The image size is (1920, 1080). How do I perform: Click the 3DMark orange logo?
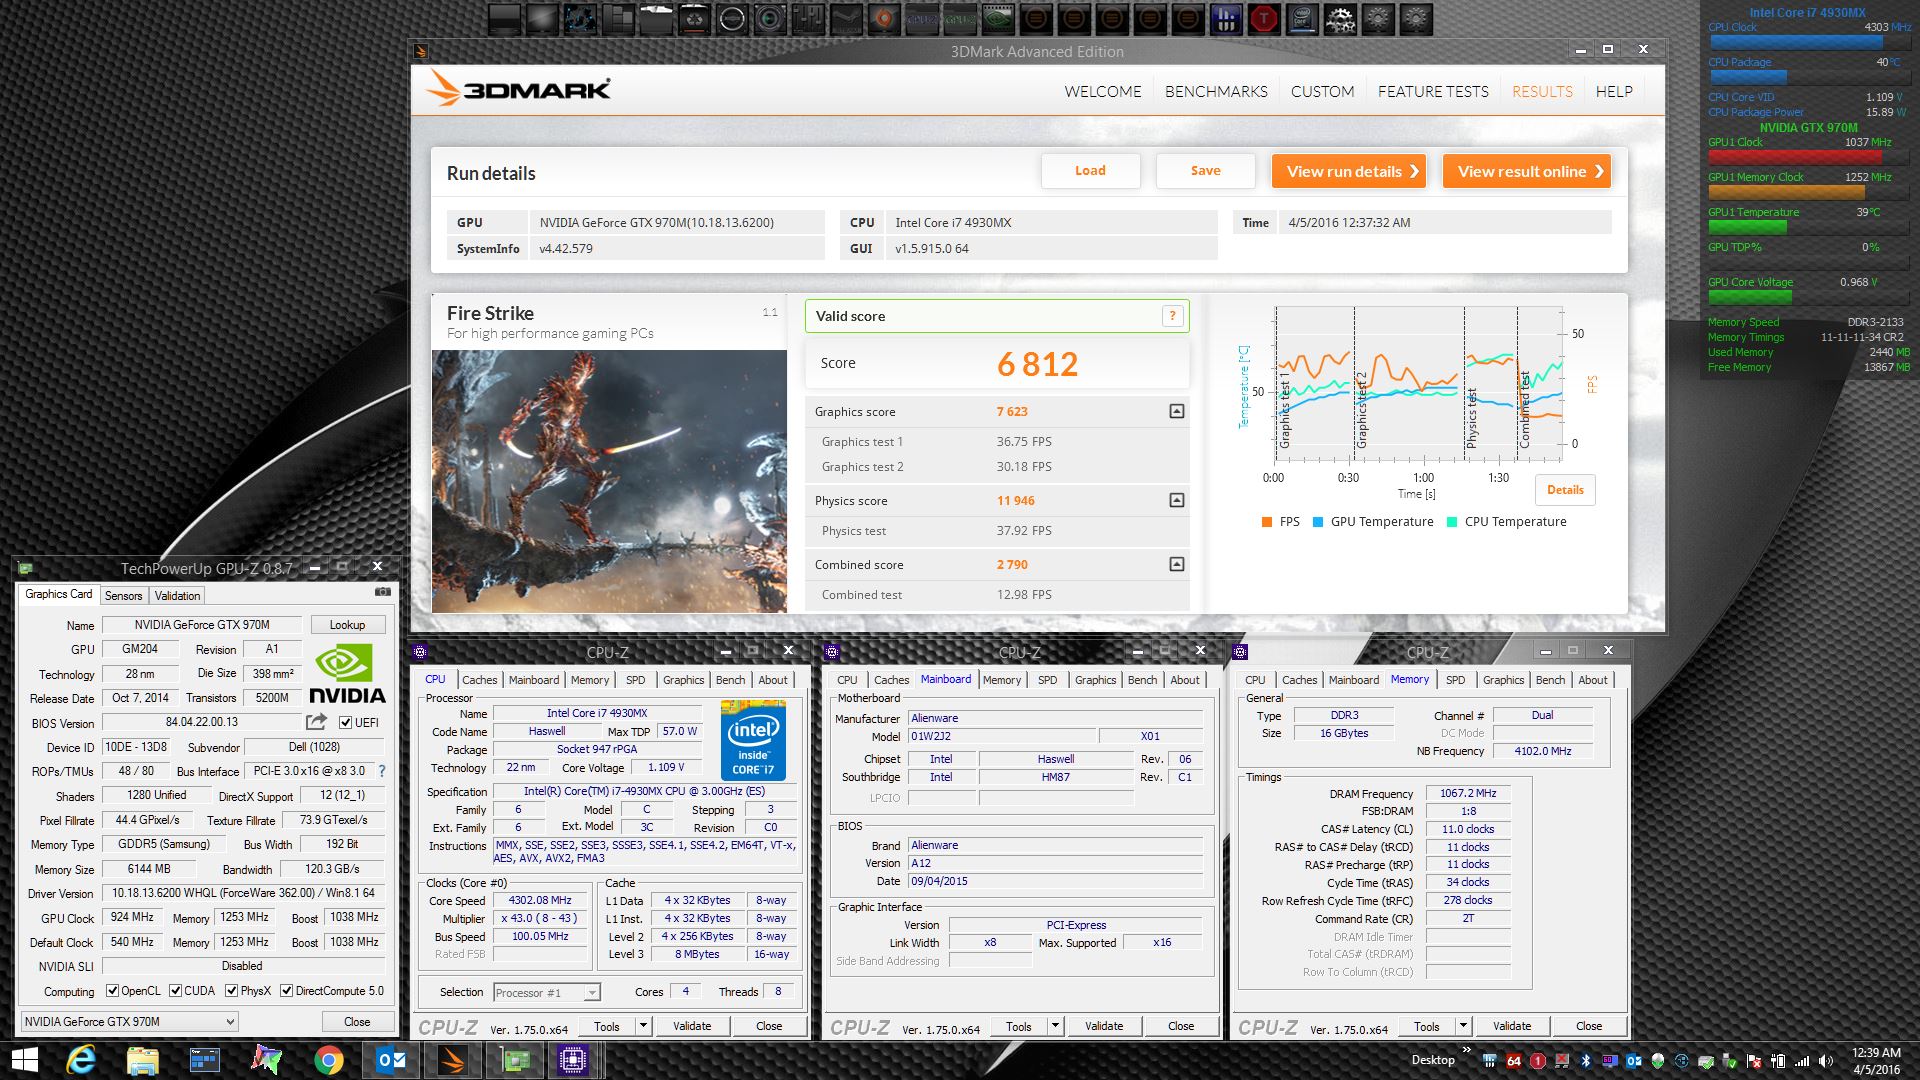coord(518,89)
